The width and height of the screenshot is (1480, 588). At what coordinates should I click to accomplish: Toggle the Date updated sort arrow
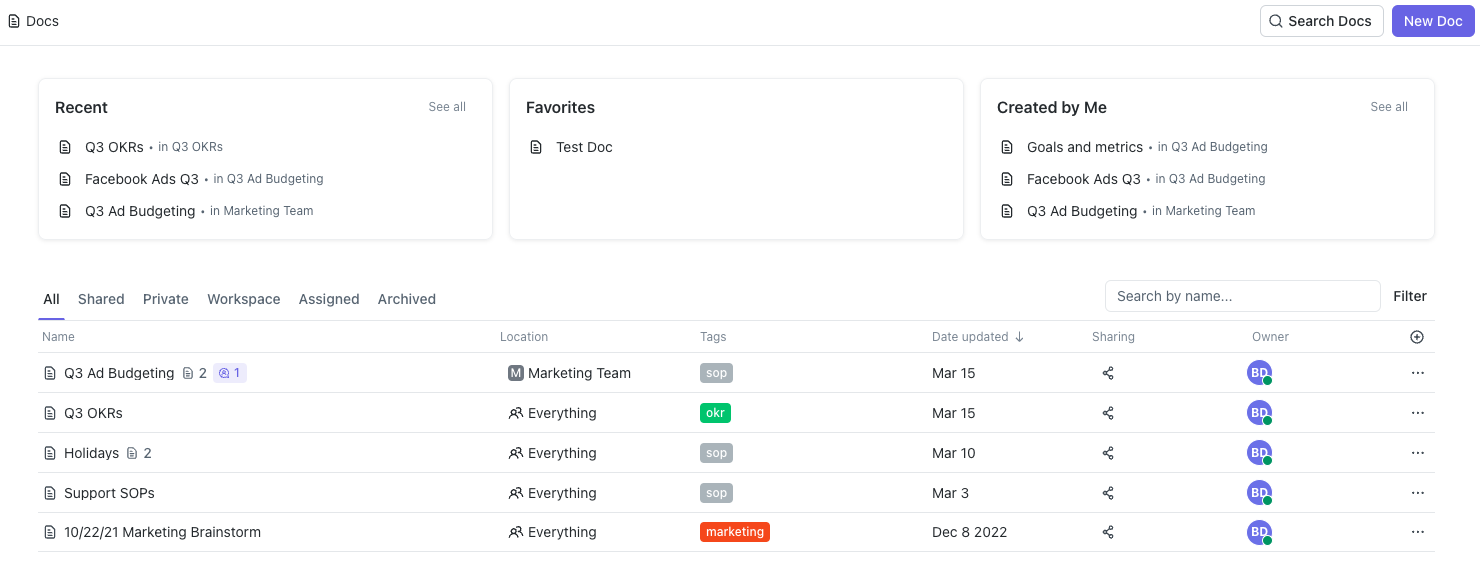[1020, 336]
